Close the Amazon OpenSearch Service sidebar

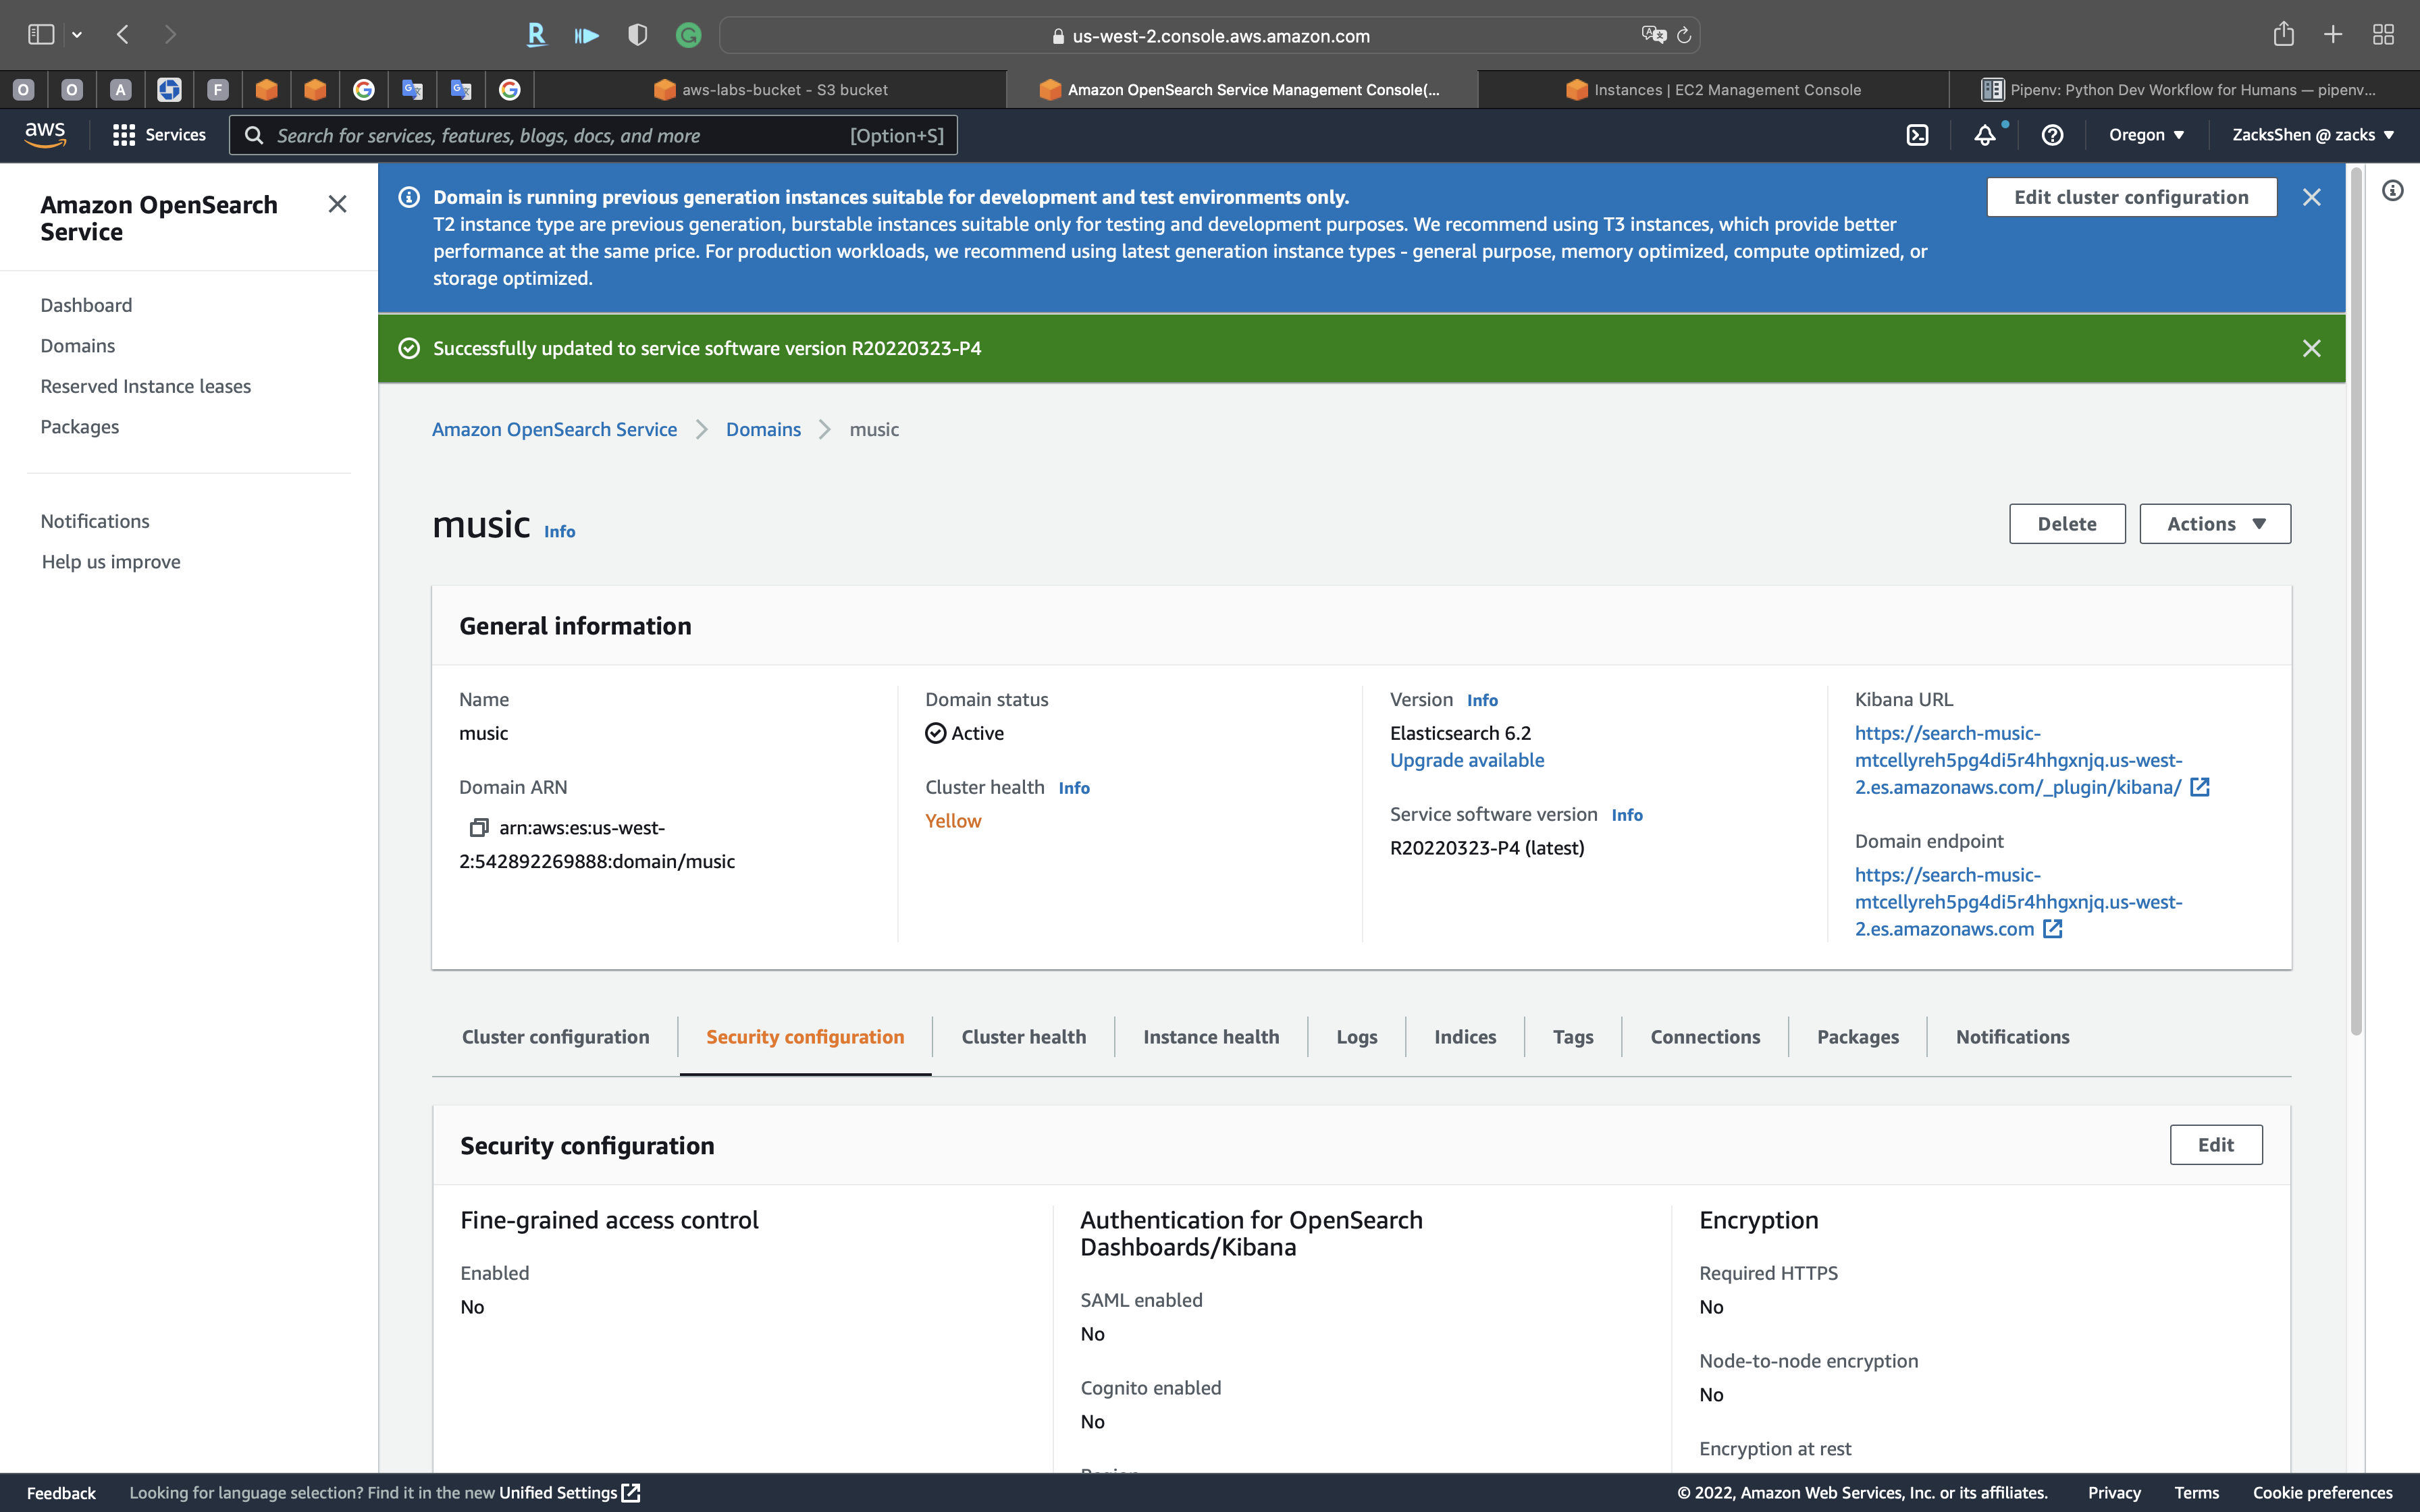click(x=337, y=205)
